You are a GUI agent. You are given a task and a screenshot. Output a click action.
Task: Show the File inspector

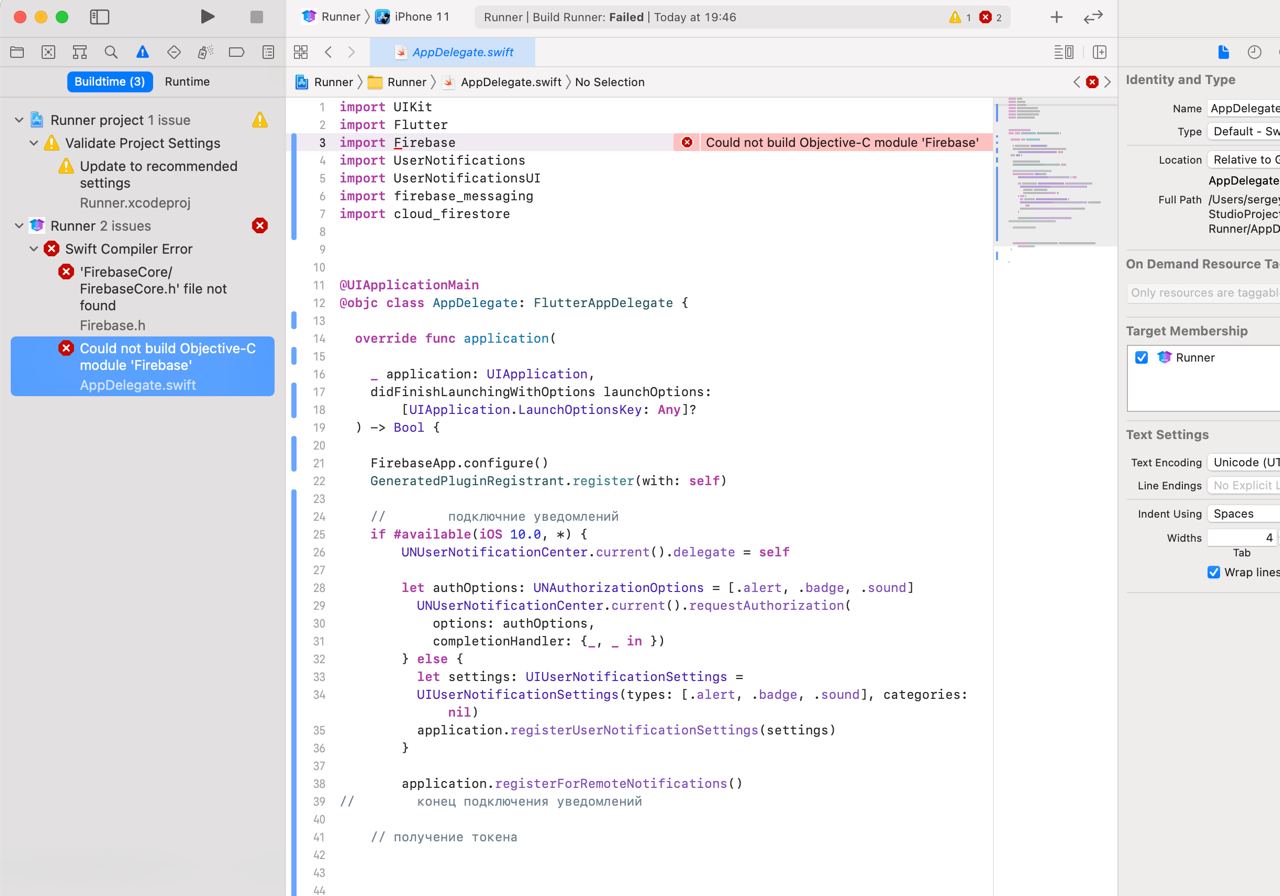[x=1223, y=52]
